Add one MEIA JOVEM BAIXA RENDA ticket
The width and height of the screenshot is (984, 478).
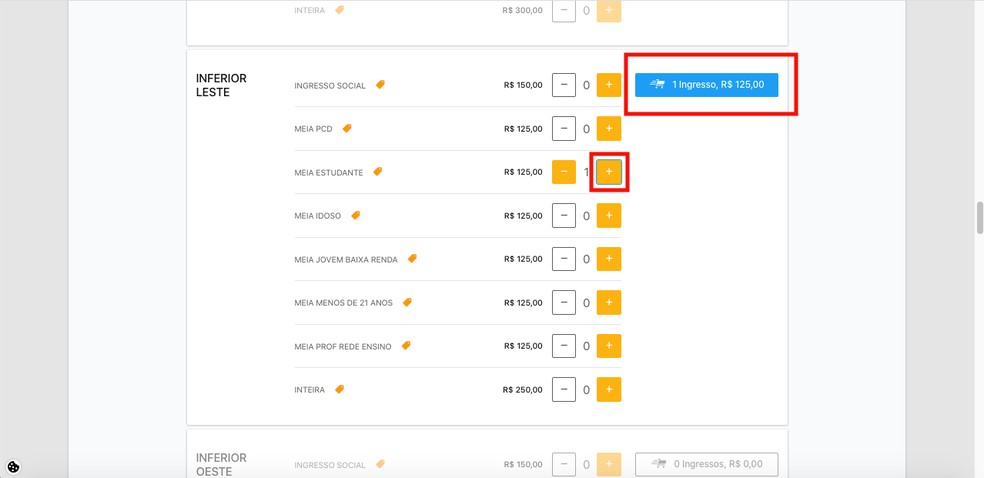[x=609, y=259]
